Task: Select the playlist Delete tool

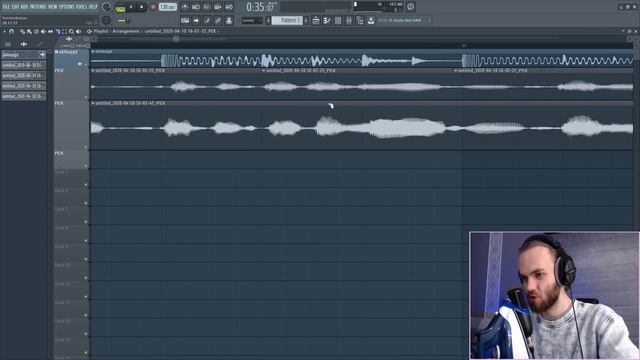Action: coord(36,31)
